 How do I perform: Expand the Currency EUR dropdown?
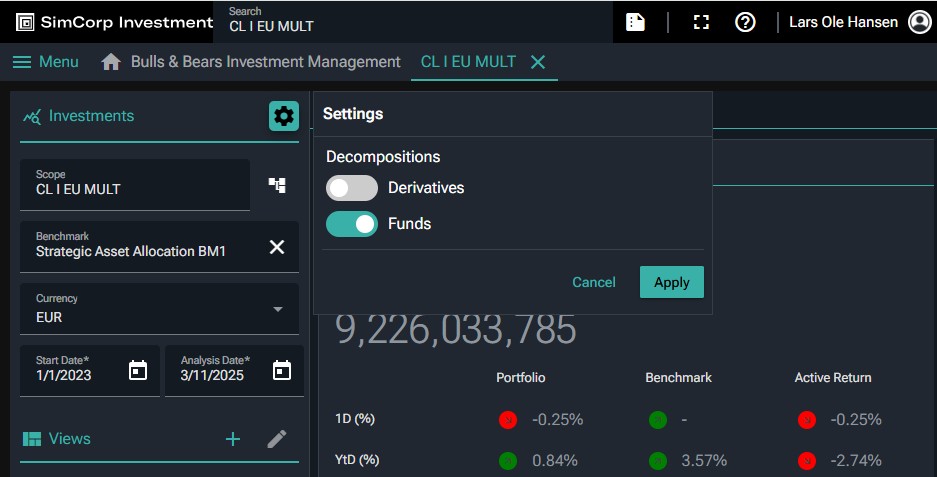pyautogui.click(x=278, y=309)
